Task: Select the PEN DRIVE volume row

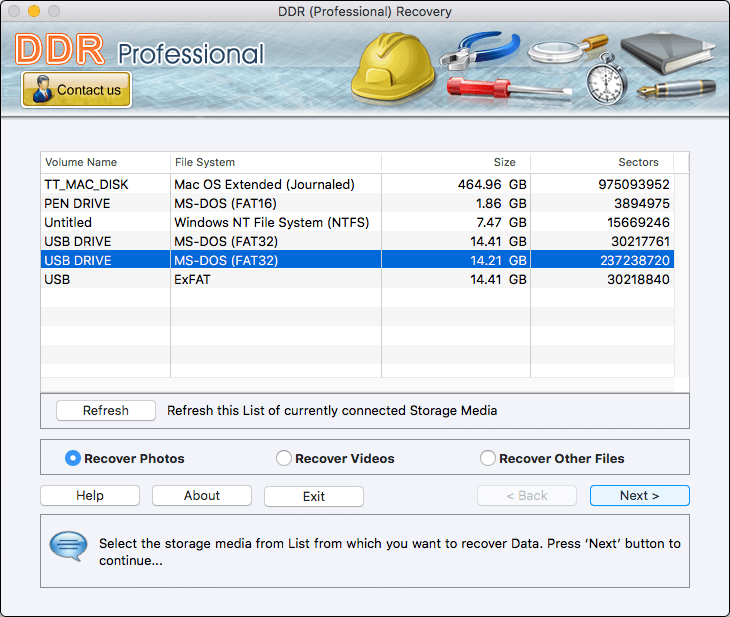Action: coord(357,203)
